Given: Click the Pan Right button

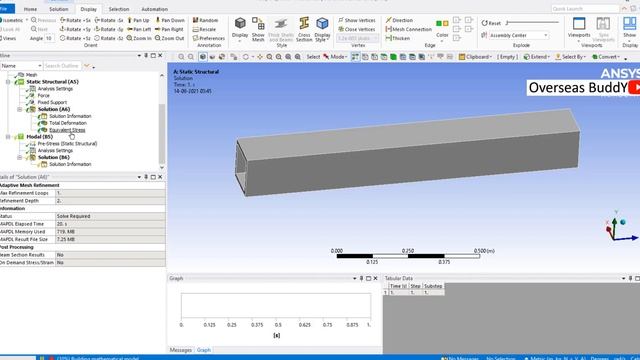Looking at the screenshot, I should pyautogui.click(x=169, y=29).
